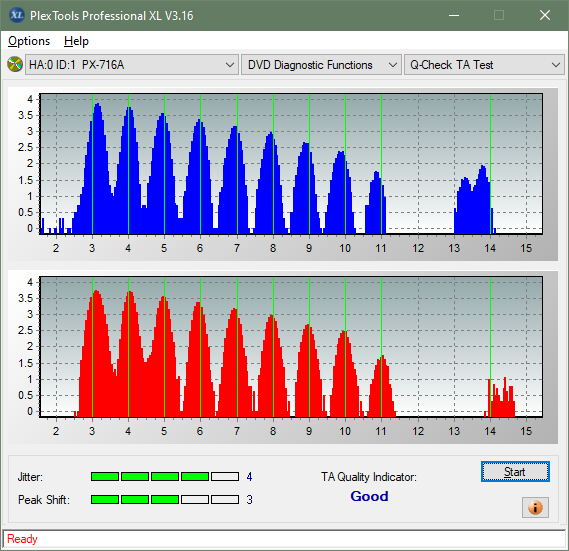The image size is (569, 551).
Task: Click the TA Quality Indicator label
Action: click(x=369, y=477)
